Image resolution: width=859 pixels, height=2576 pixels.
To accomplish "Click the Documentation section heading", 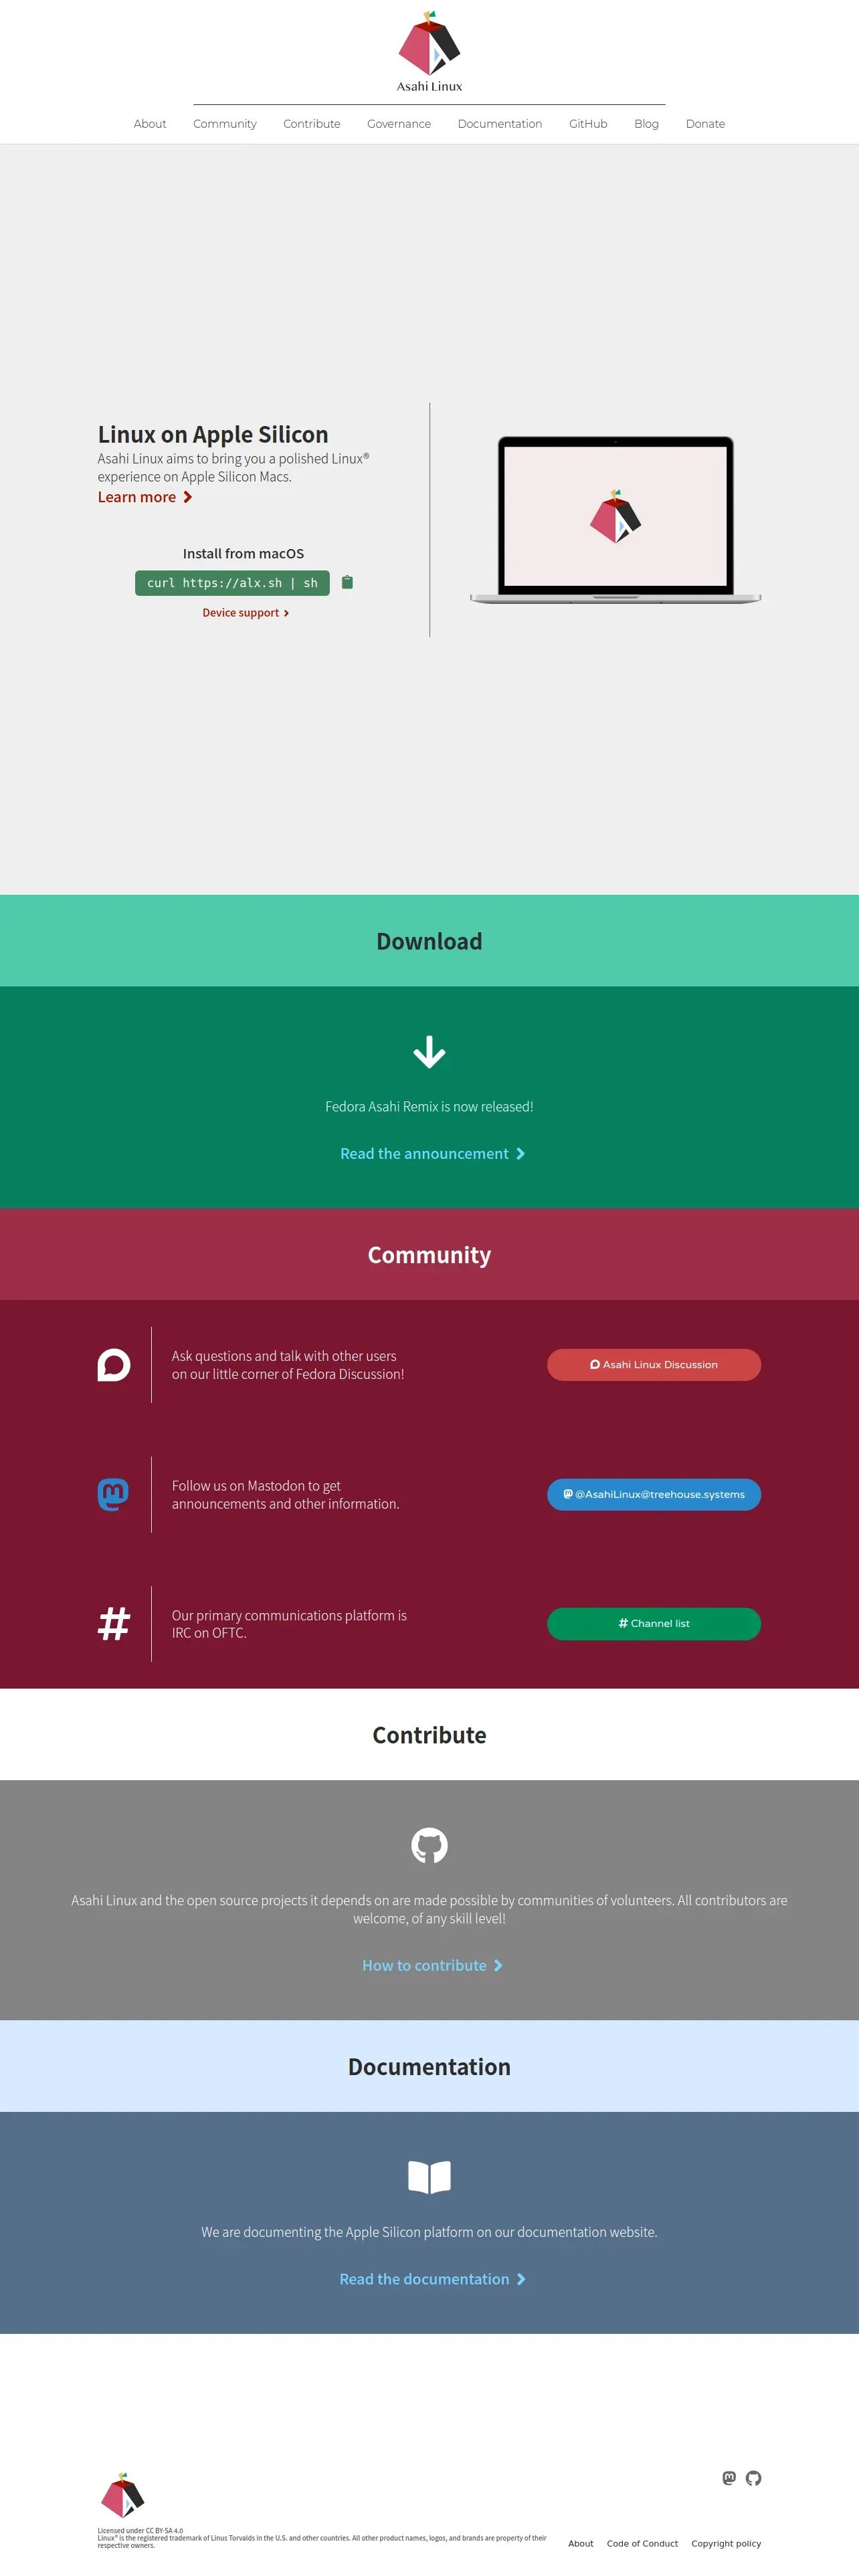I will (429, 2067).
